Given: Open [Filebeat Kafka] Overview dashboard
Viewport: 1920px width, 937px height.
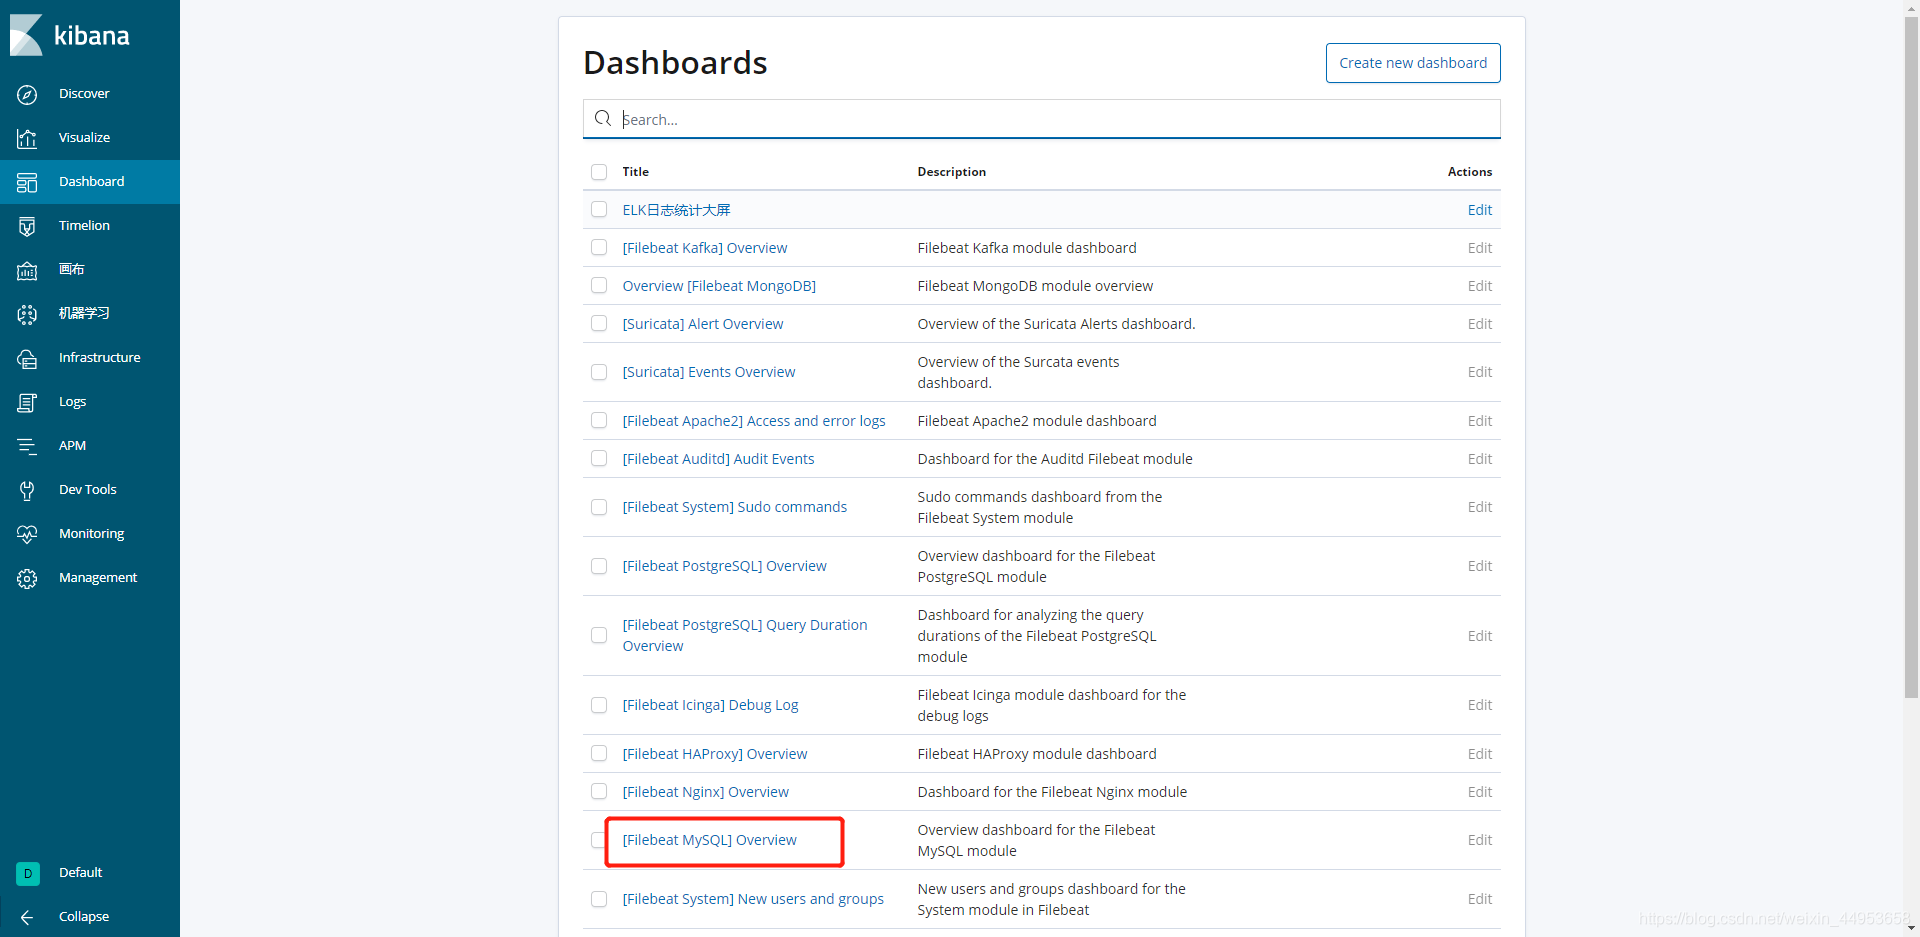Looking at the screenshot, I should (704, 248).
